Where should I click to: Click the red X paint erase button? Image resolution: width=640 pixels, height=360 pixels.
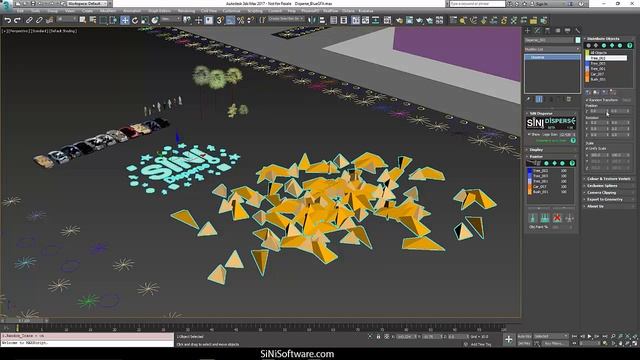[557, 218]
